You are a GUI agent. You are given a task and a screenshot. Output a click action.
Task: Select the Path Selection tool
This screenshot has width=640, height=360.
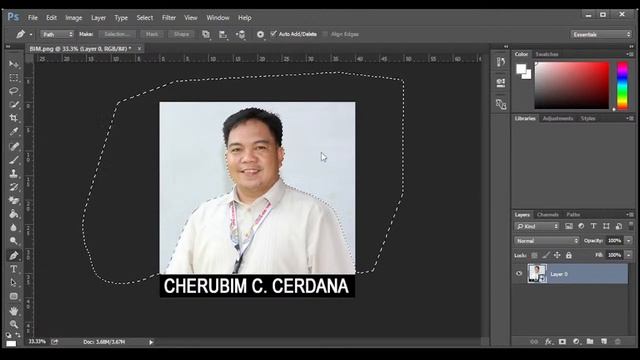pos(13,282)
